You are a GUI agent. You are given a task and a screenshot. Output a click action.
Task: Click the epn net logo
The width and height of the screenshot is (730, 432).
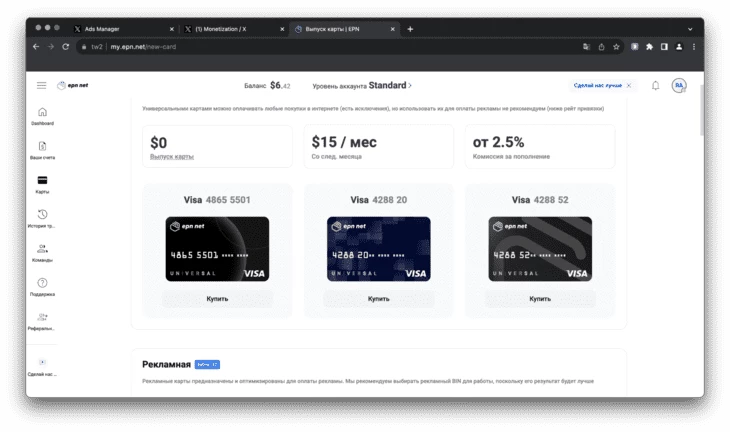pos(73,85)
